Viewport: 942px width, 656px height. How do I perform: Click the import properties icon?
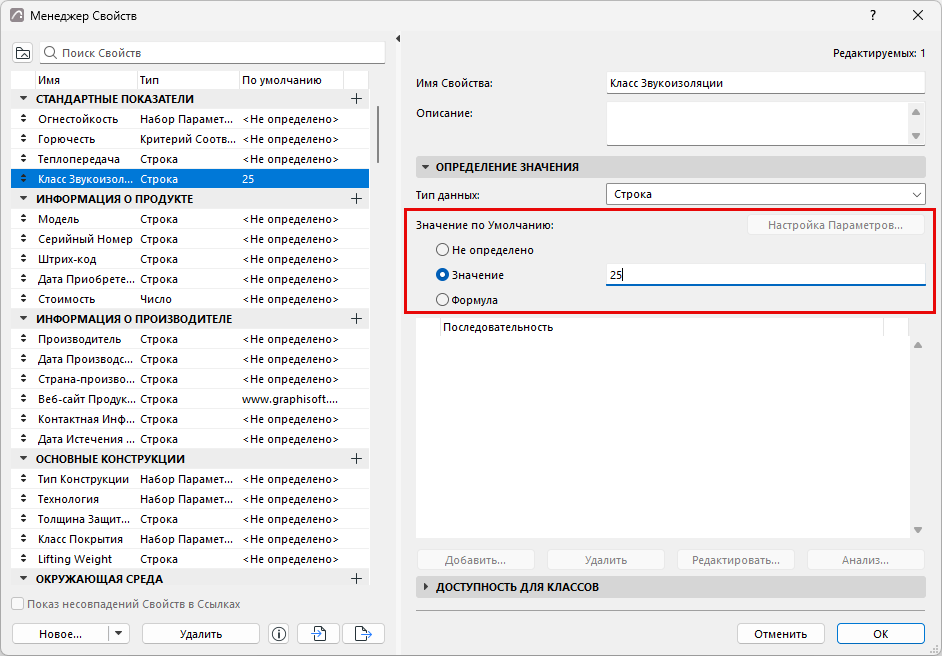[x=319, y=634]
